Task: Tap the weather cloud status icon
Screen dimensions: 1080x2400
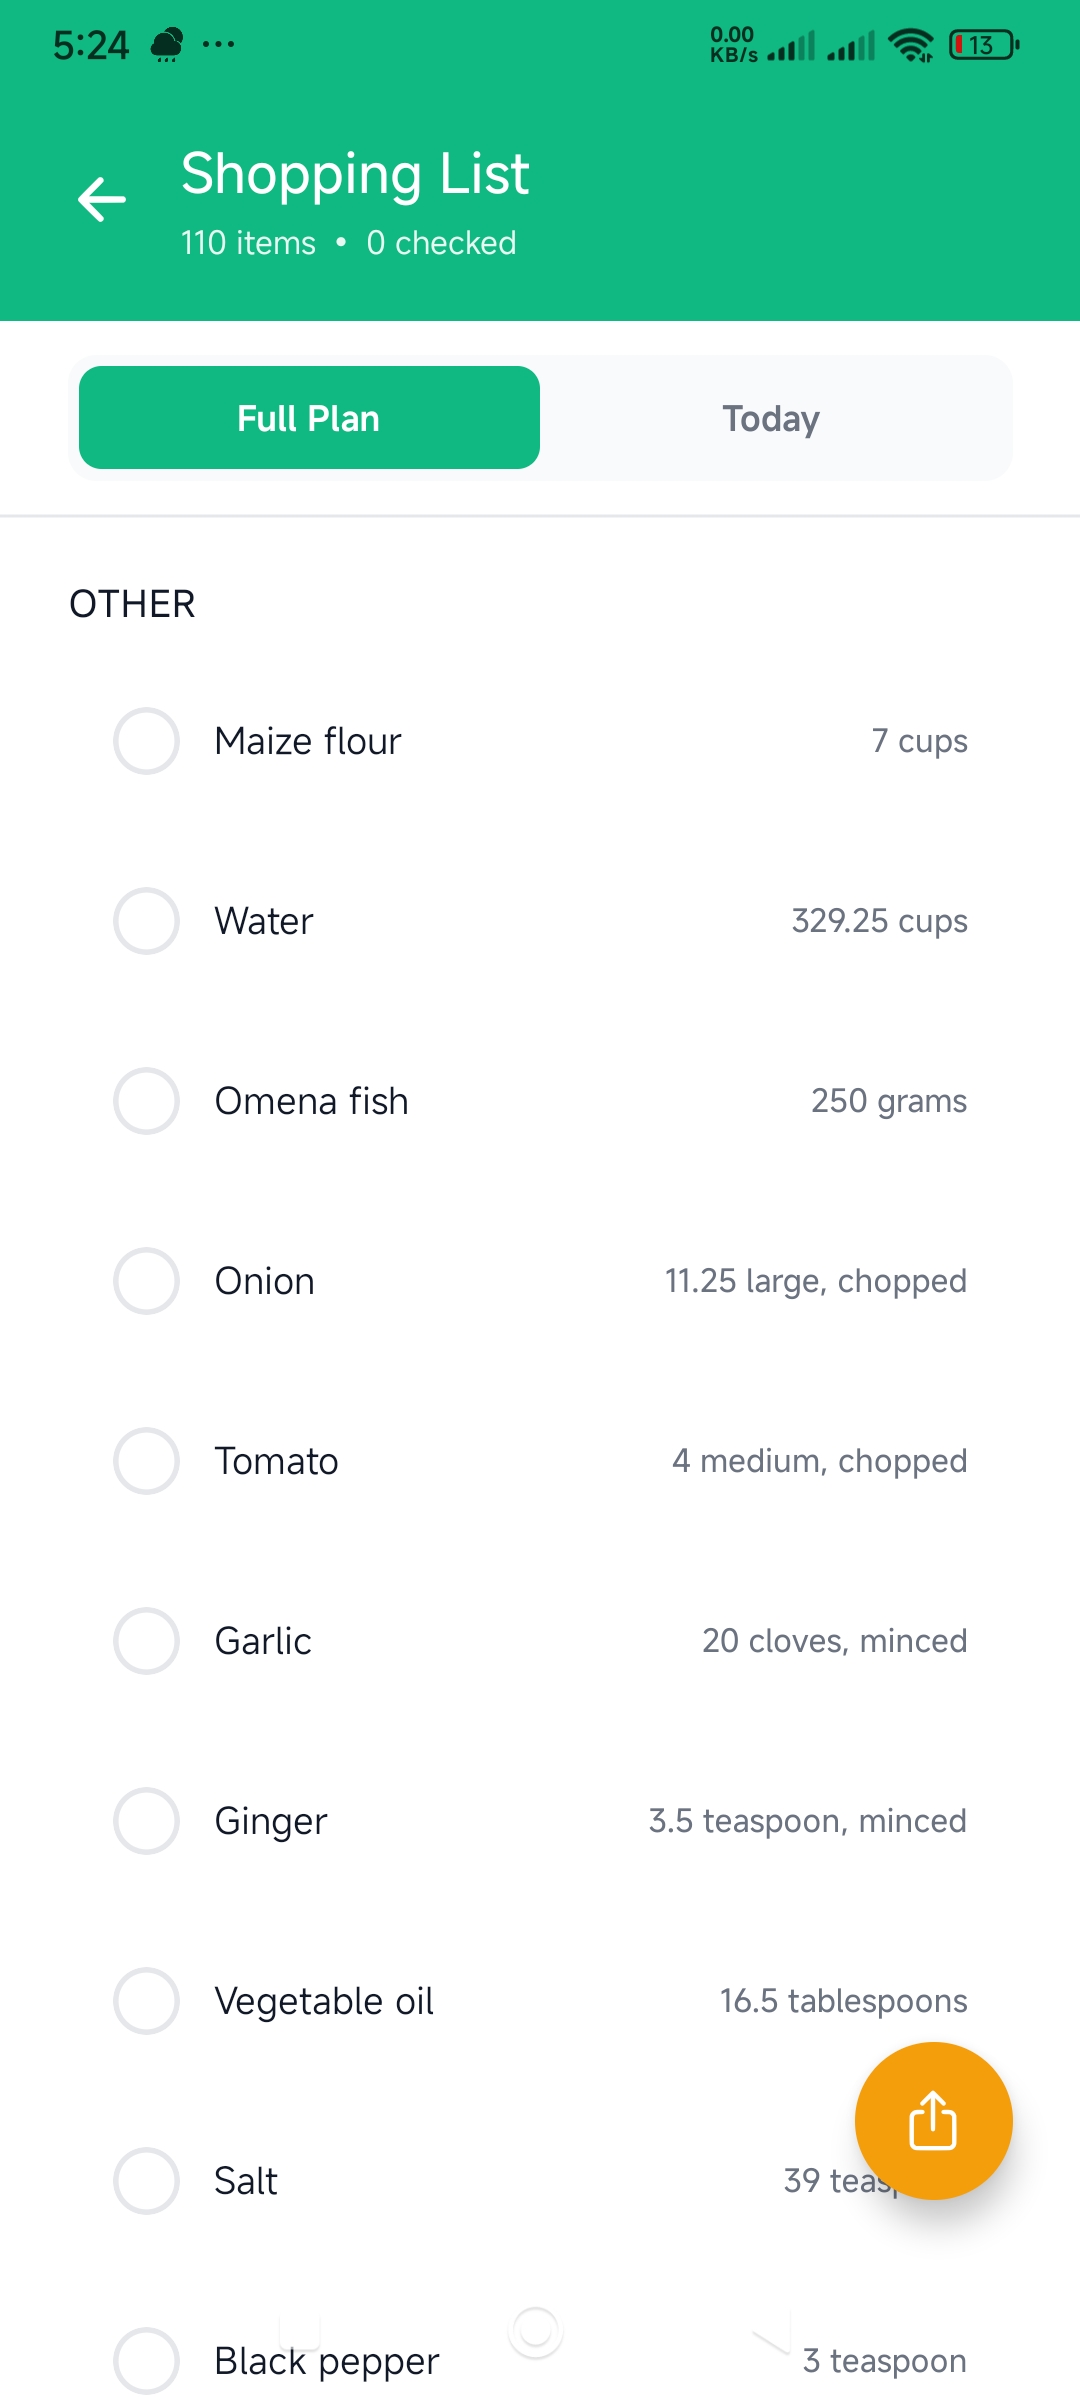Action: coord(167,45)
